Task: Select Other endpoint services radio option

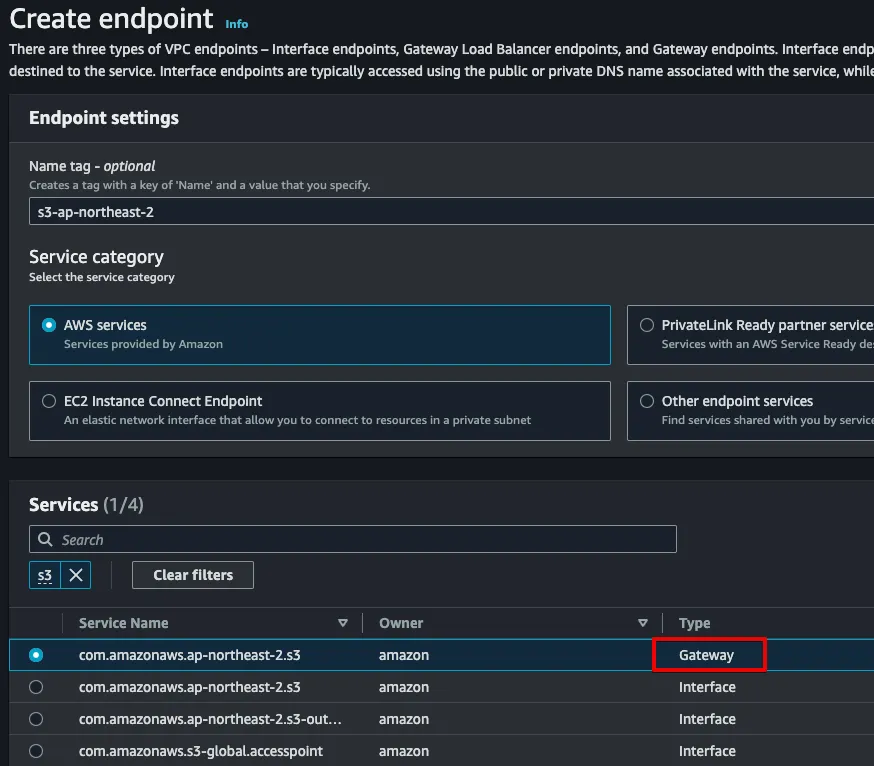Action: [x=646, y=401]
